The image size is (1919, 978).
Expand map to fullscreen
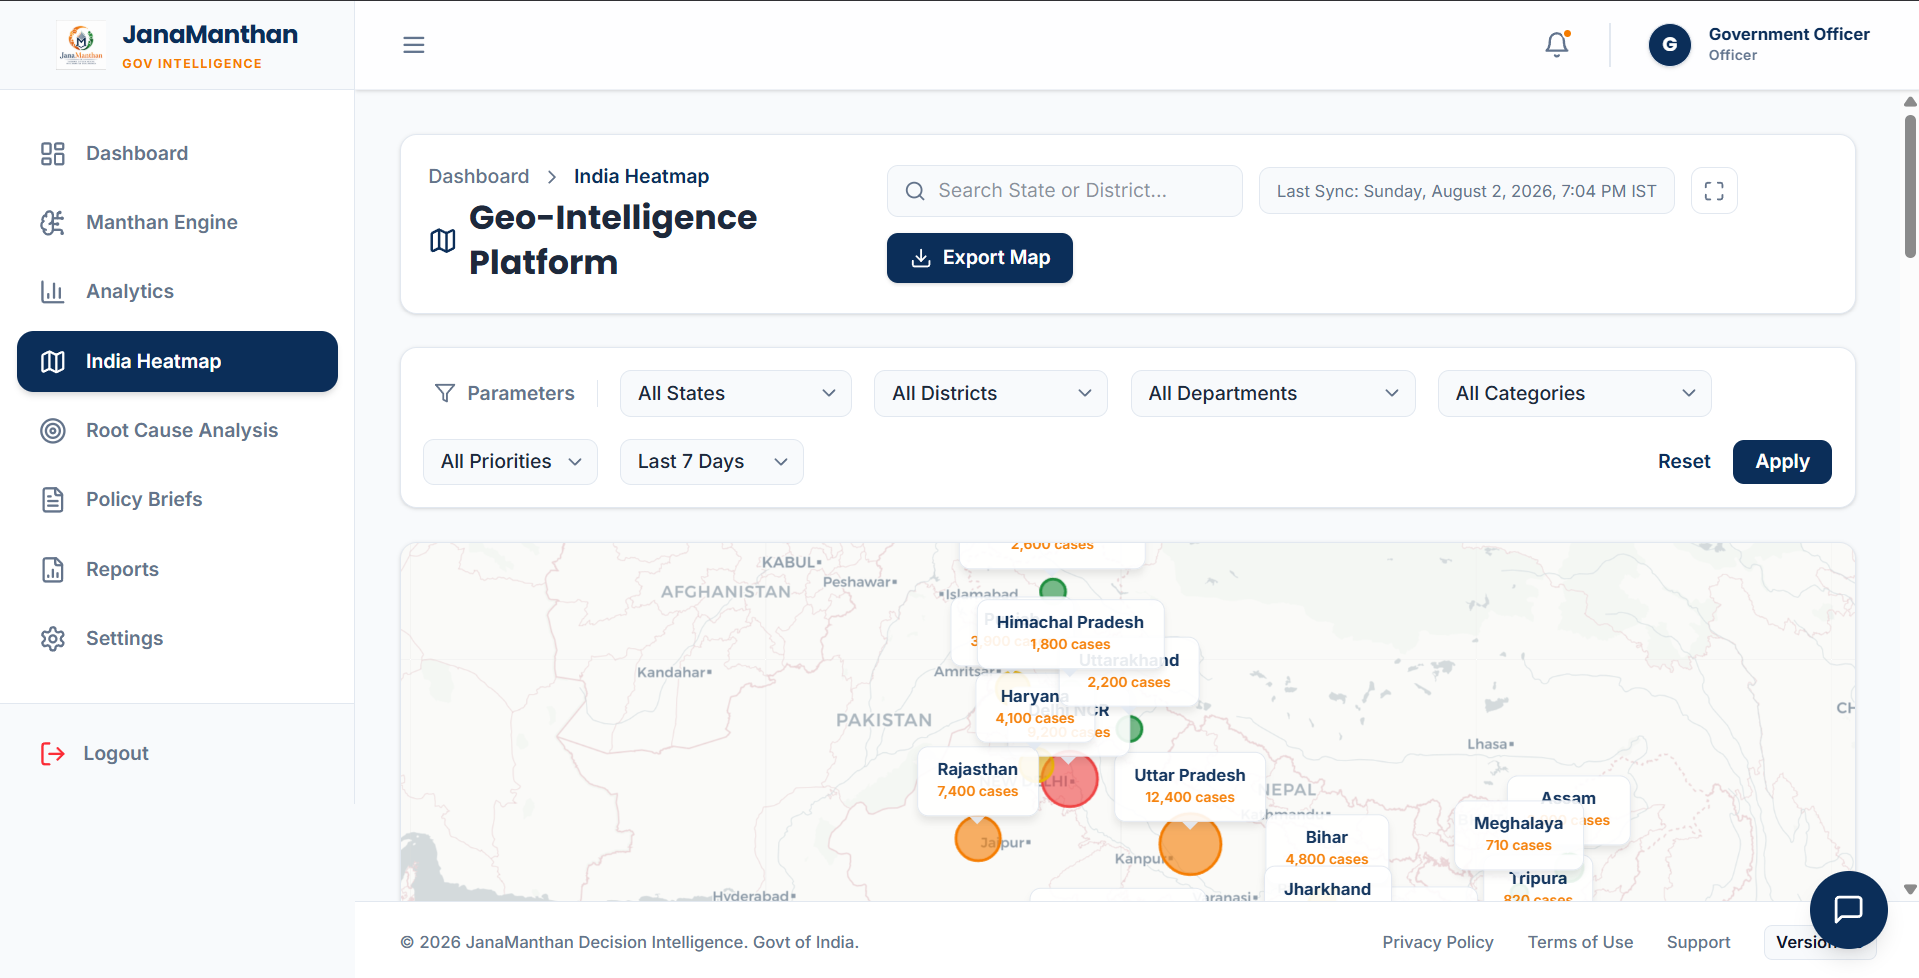coord(1714,191)
